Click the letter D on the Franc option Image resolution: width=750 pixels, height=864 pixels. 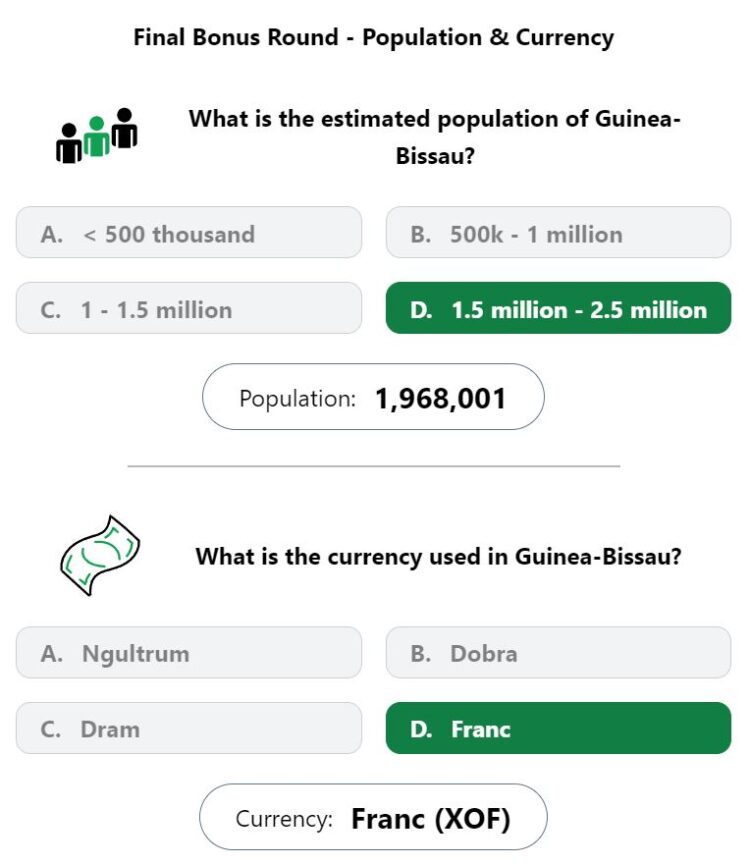[x=420, y=730]
